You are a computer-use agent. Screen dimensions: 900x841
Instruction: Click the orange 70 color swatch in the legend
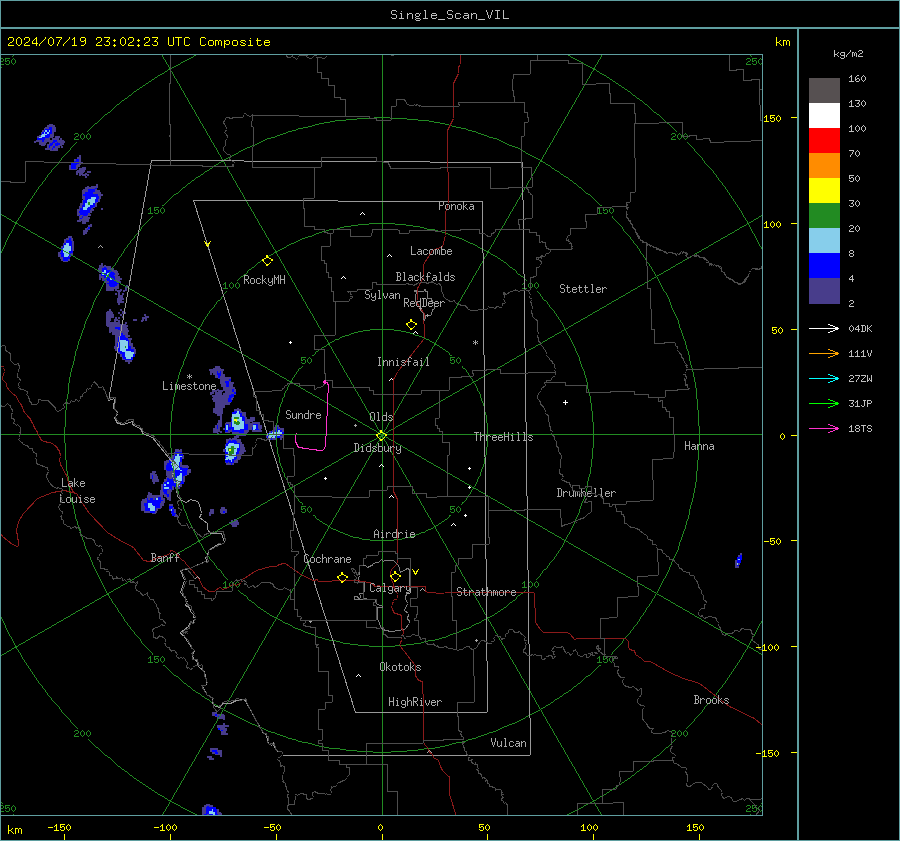tap(824, 165)
